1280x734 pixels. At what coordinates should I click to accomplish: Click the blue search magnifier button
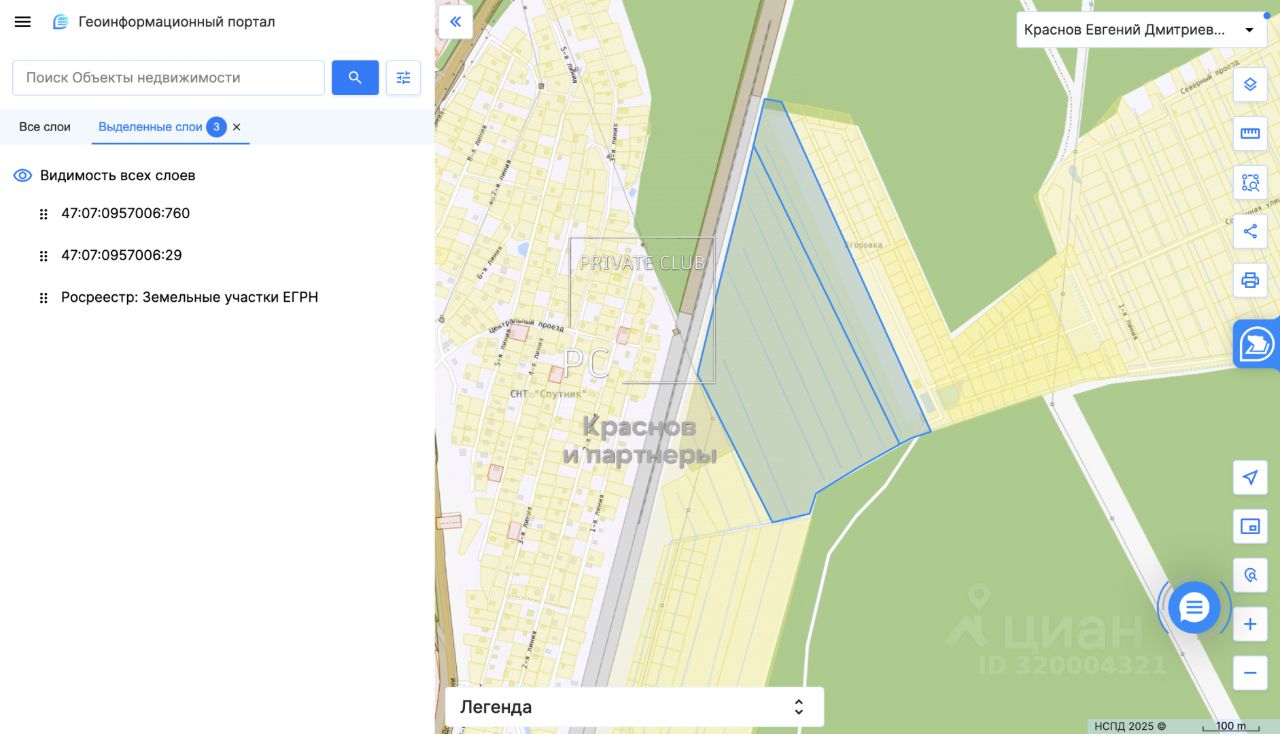point(355,78)
